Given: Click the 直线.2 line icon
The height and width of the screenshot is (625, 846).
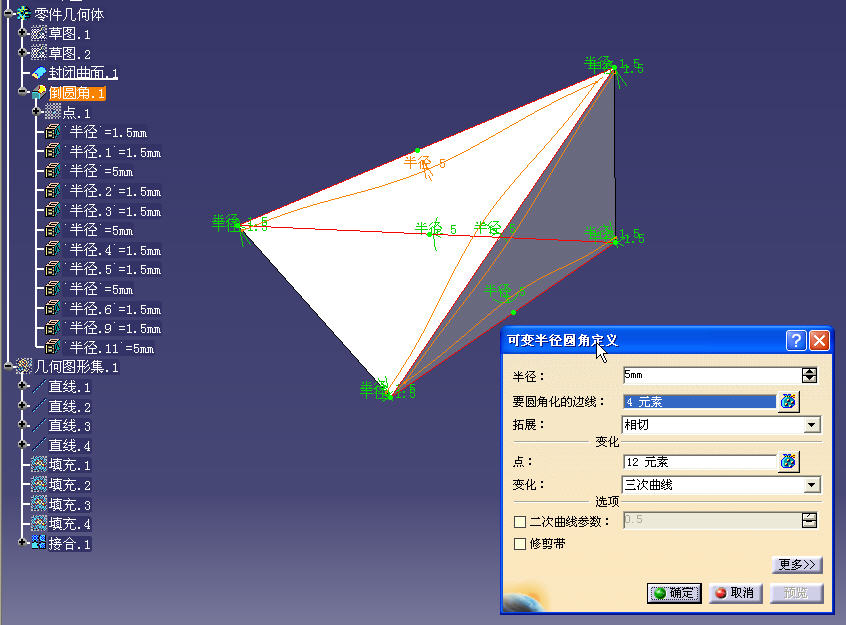Looking at the screenshot, I should pos(39,406).
